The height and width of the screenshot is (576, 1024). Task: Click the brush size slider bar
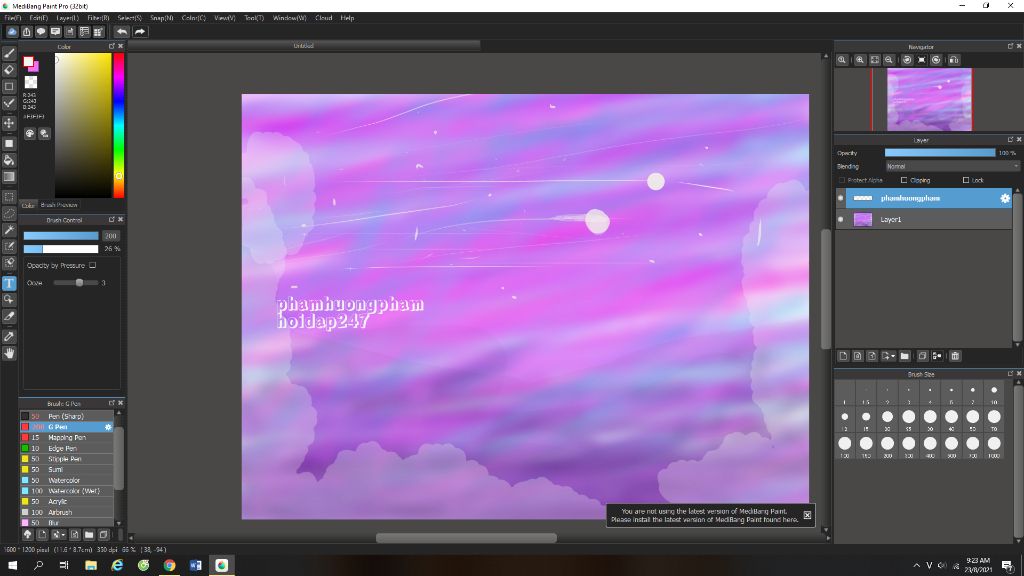(61, 236)
